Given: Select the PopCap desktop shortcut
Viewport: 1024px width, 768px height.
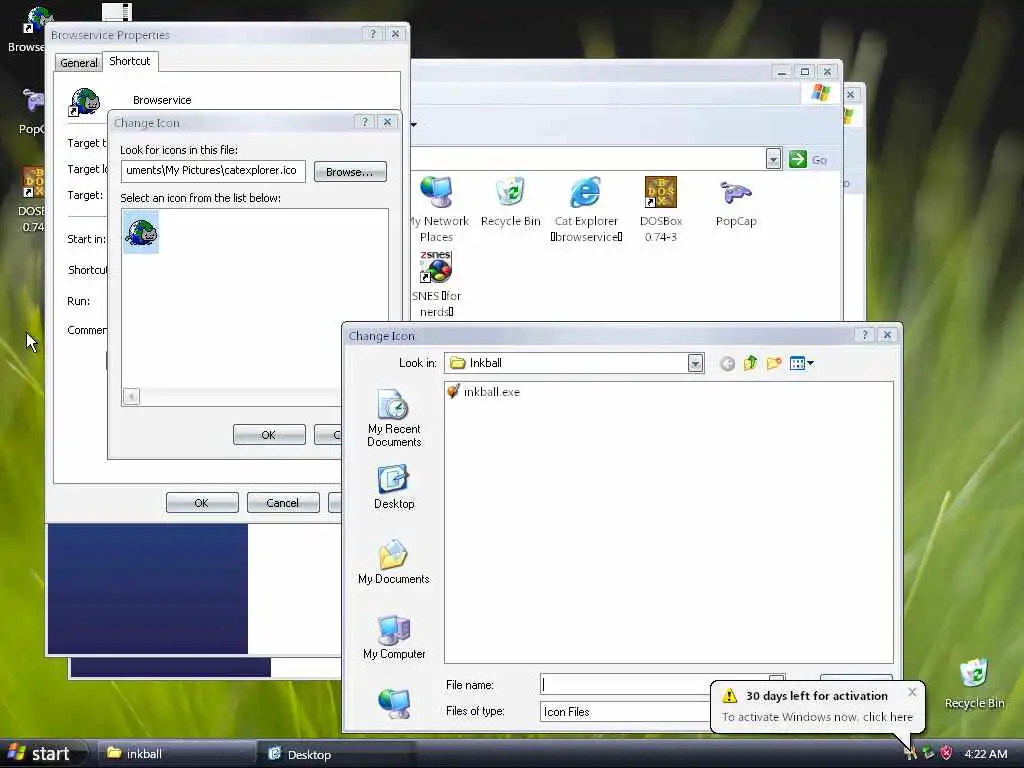Looking at the screenshot, I should [31, 112].
